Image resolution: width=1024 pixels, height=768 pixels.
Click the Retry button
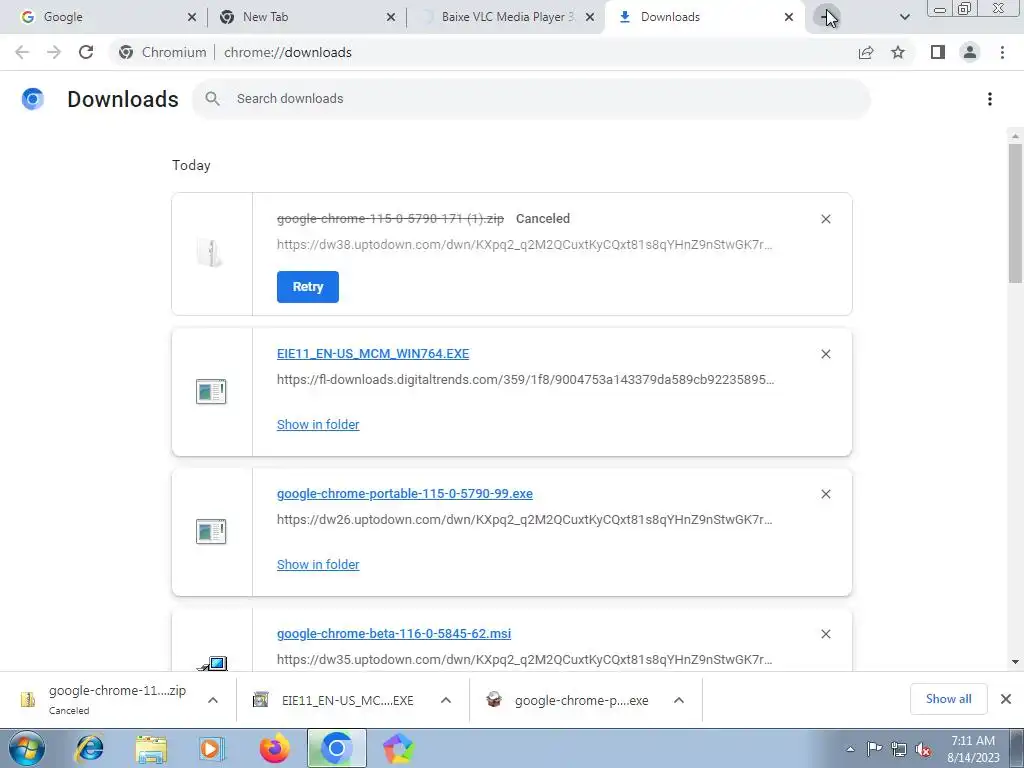coord(308,287)
